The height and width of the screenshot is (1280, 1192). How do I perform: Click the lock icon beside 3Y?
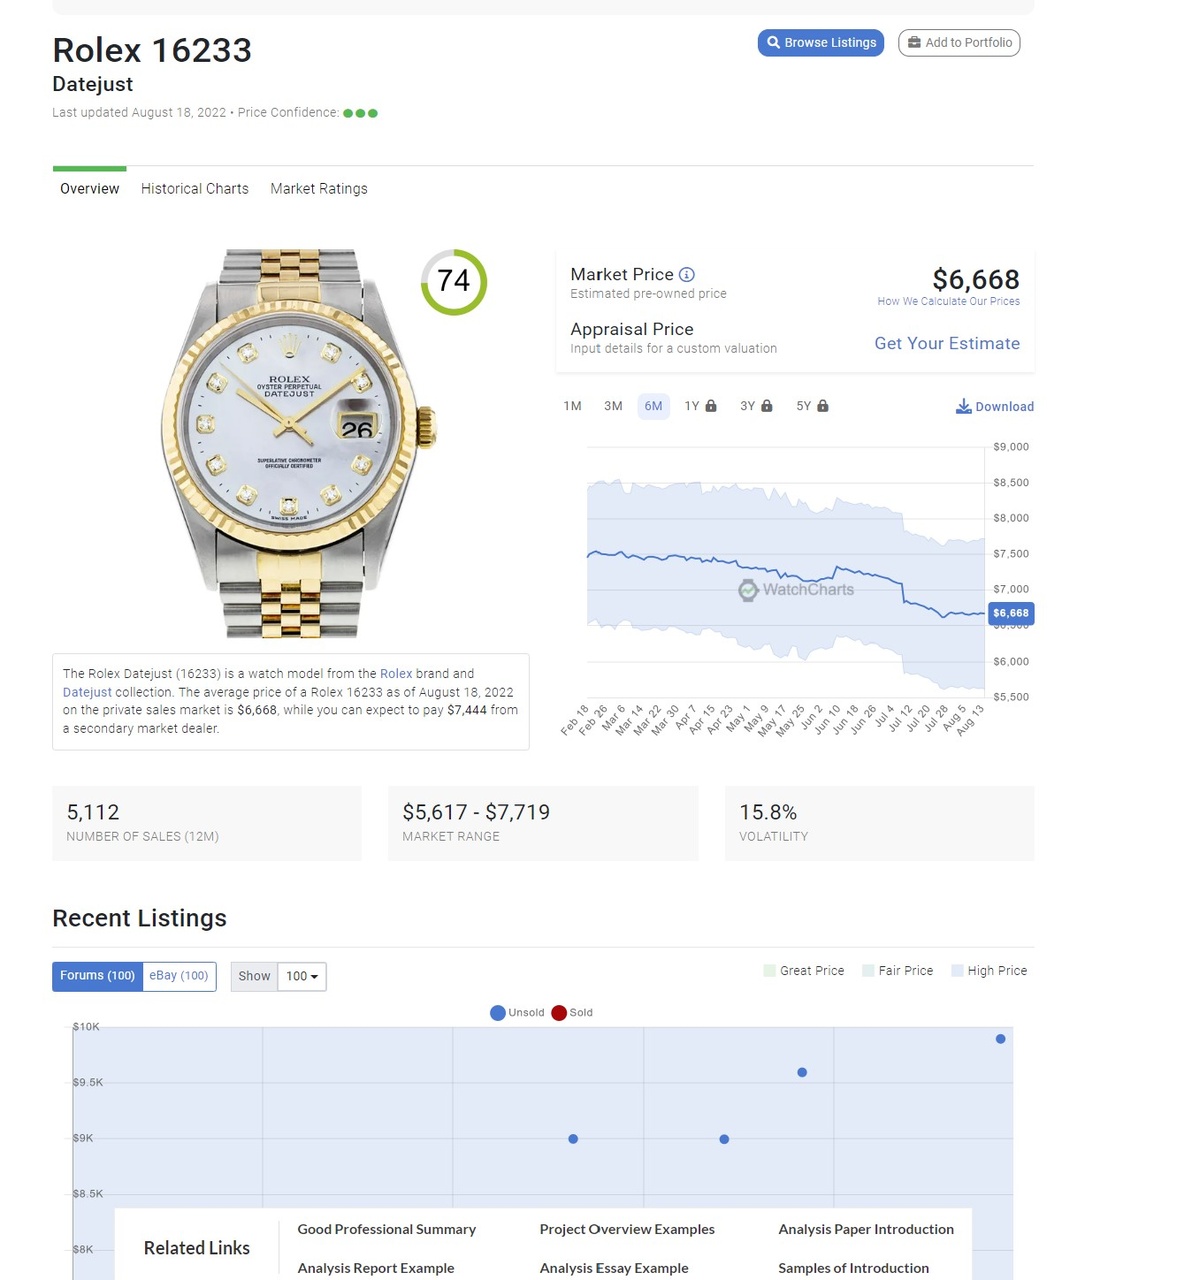pyautogui.click(x=767, y=406)
